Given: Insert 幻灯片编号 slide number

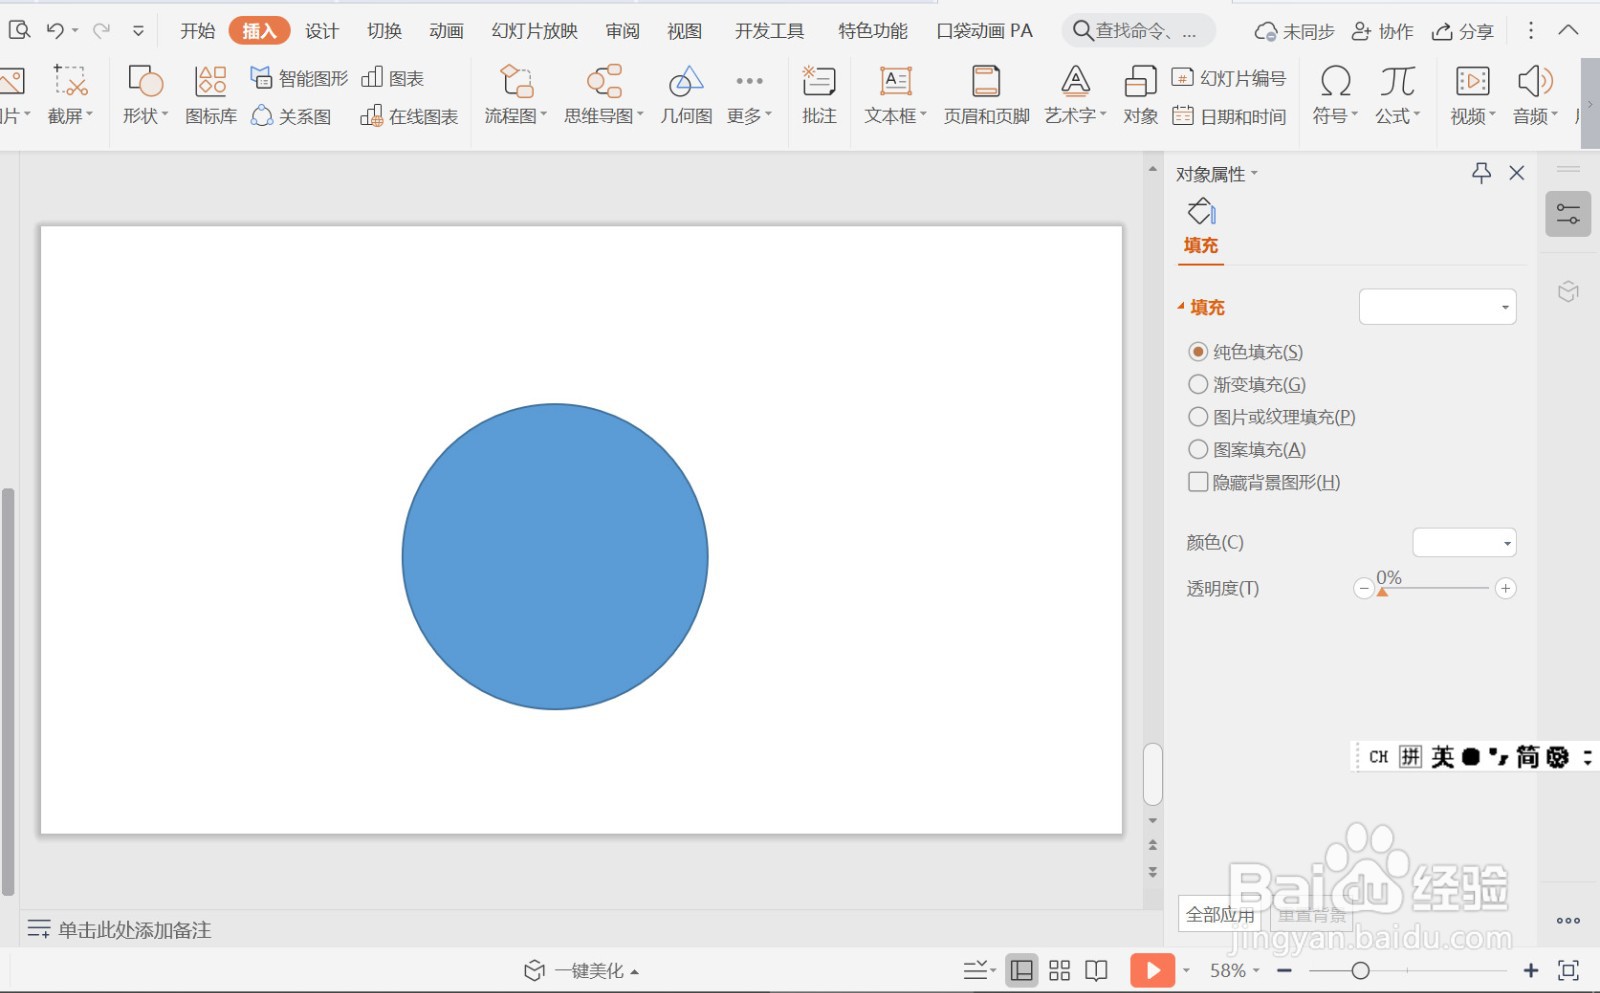Looking at the screenshot, I should [x=1229, y=77].
